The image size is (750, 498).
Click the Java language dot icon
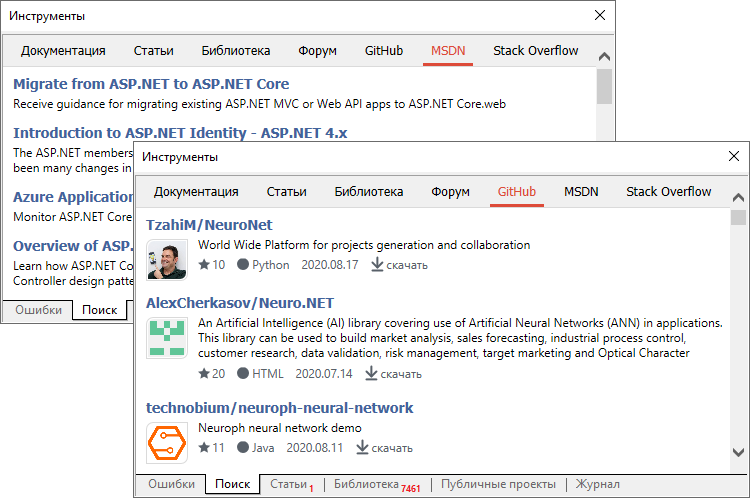coord(243,447)
